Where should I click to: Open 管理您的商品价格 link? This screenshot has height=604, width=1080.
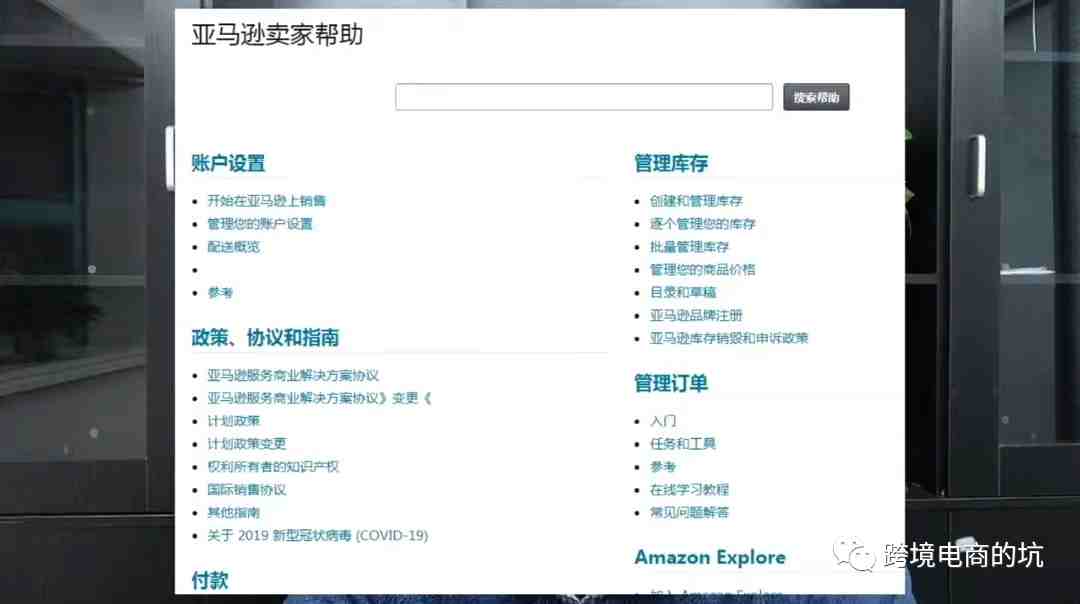coord(702,270)
